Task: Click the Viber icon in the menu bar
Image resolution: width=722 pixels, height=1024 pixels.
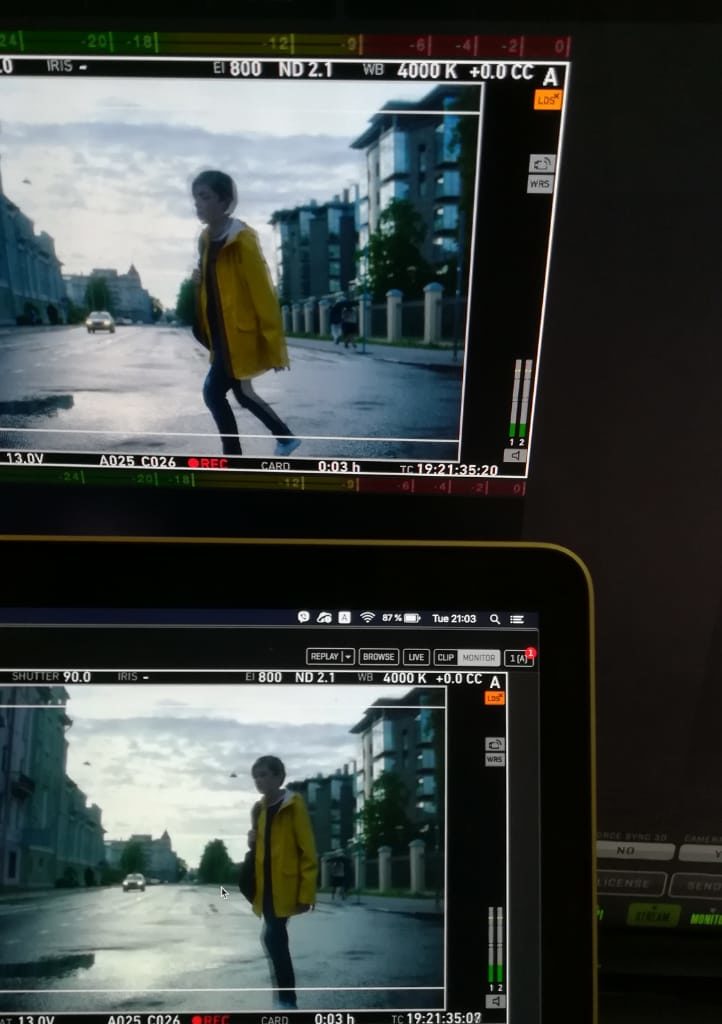Action: click(304, 618)
